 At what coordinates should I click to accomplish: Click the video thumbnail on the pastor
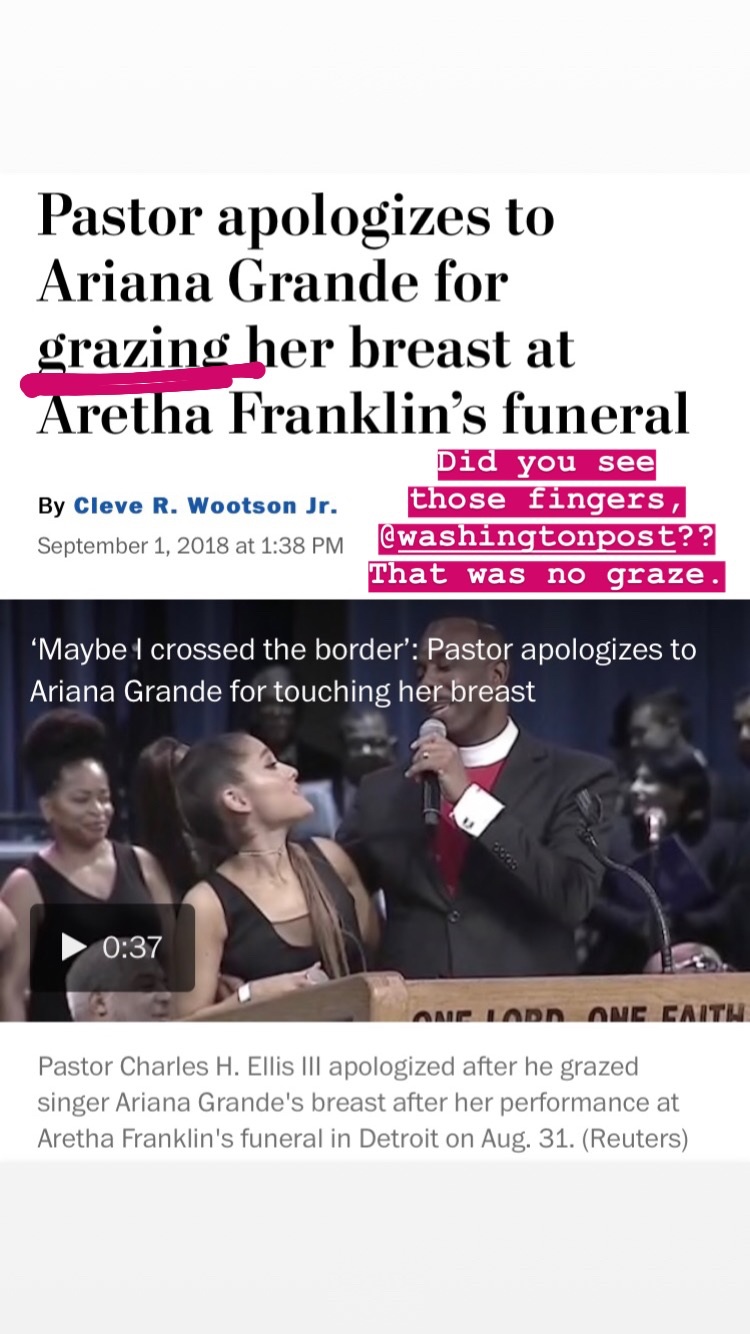[480, 830]
